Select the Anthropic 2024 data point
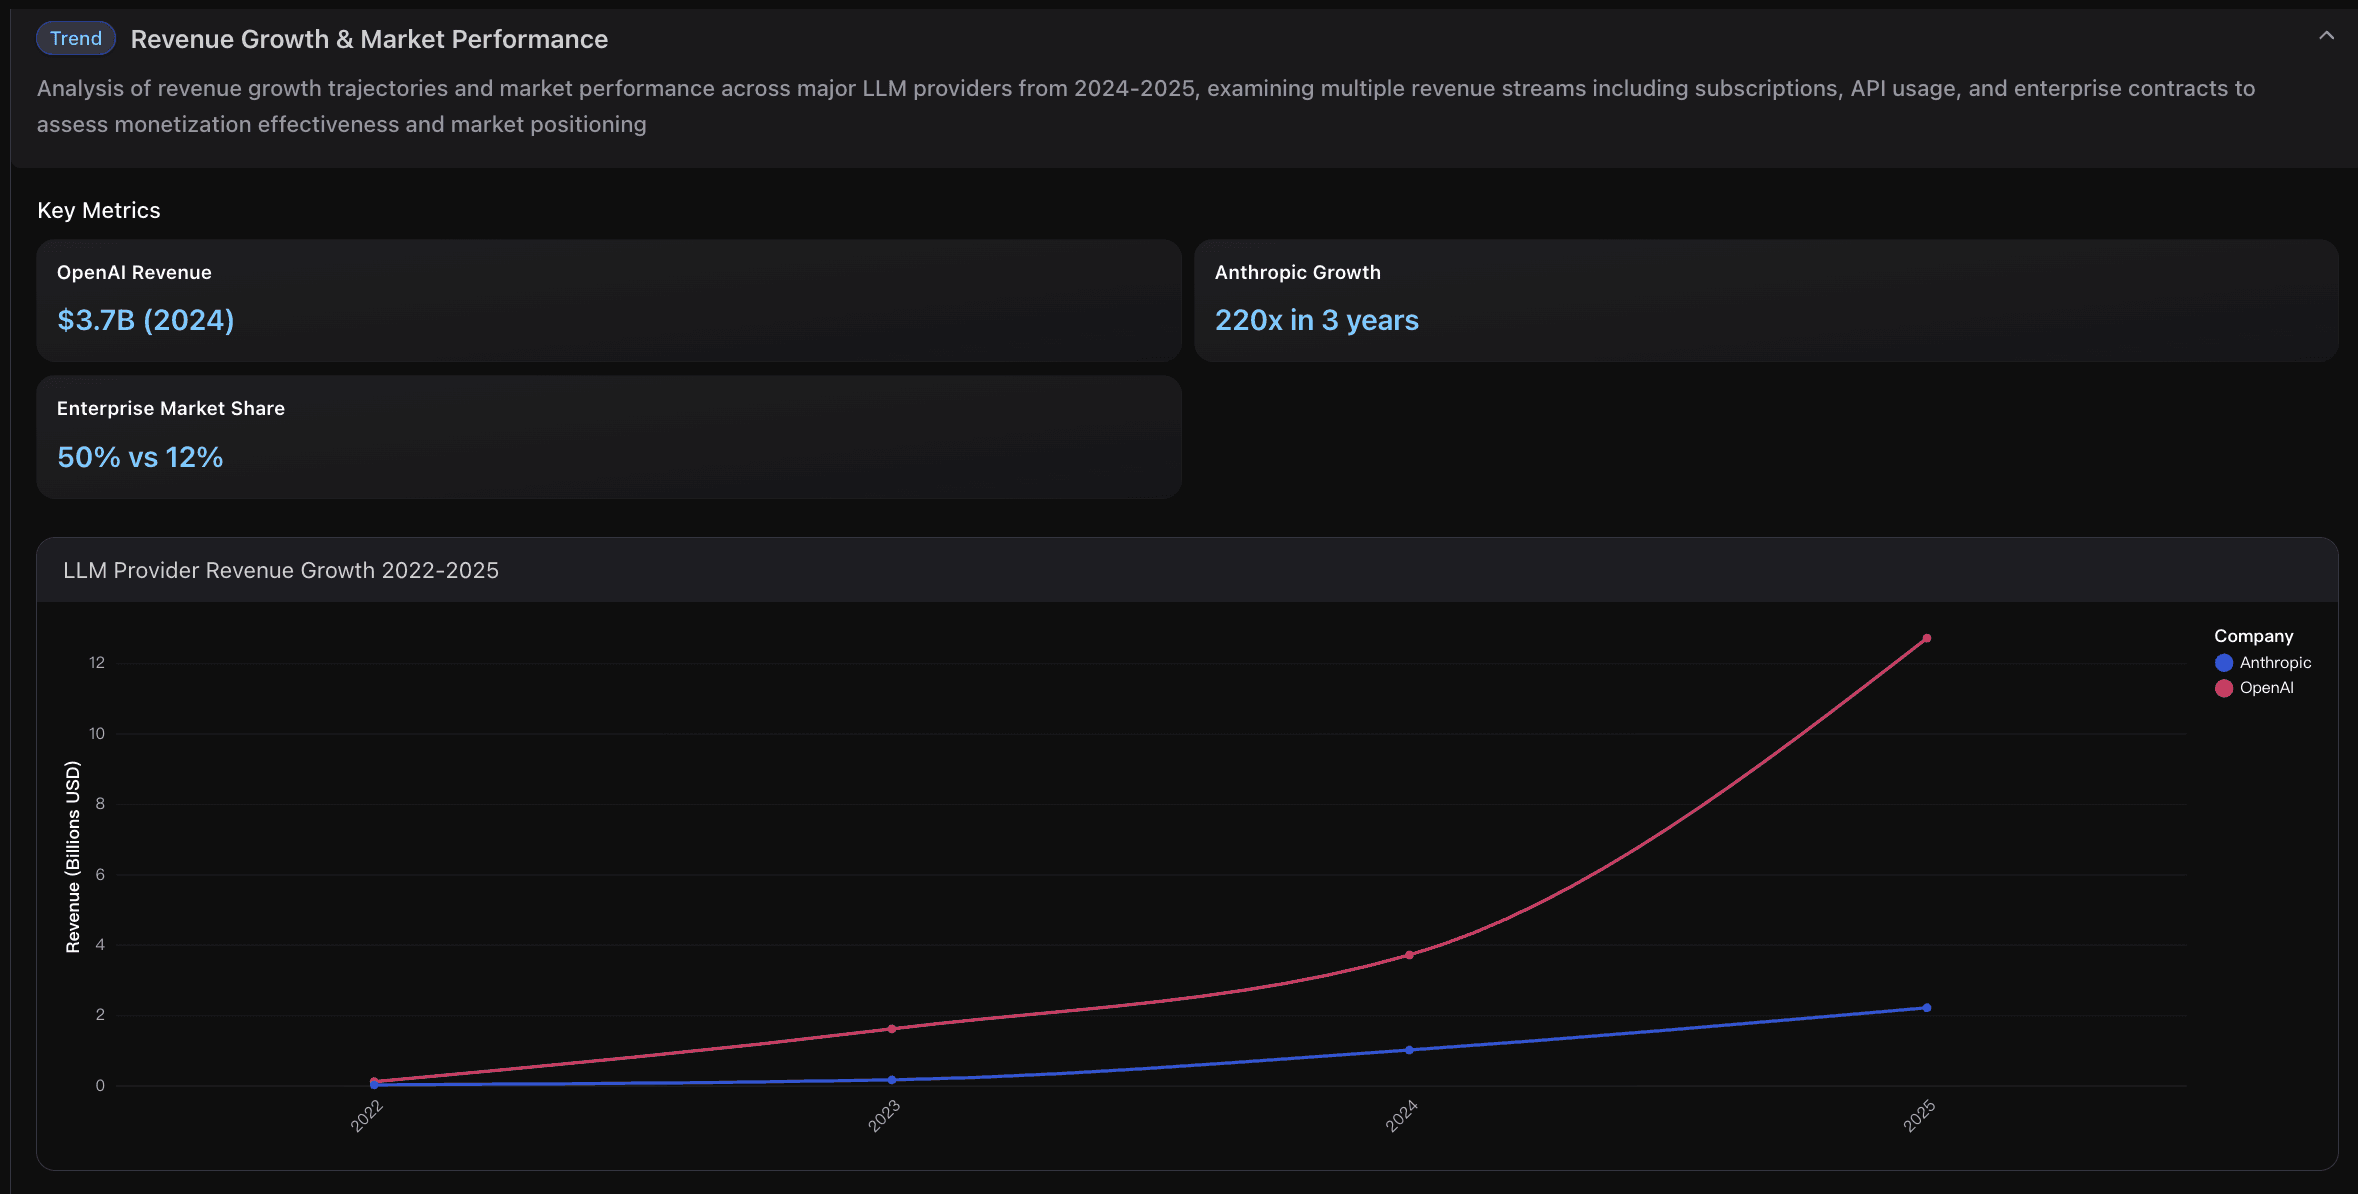This screenshot has height=1194, width=2358. click(1409, 1050)
